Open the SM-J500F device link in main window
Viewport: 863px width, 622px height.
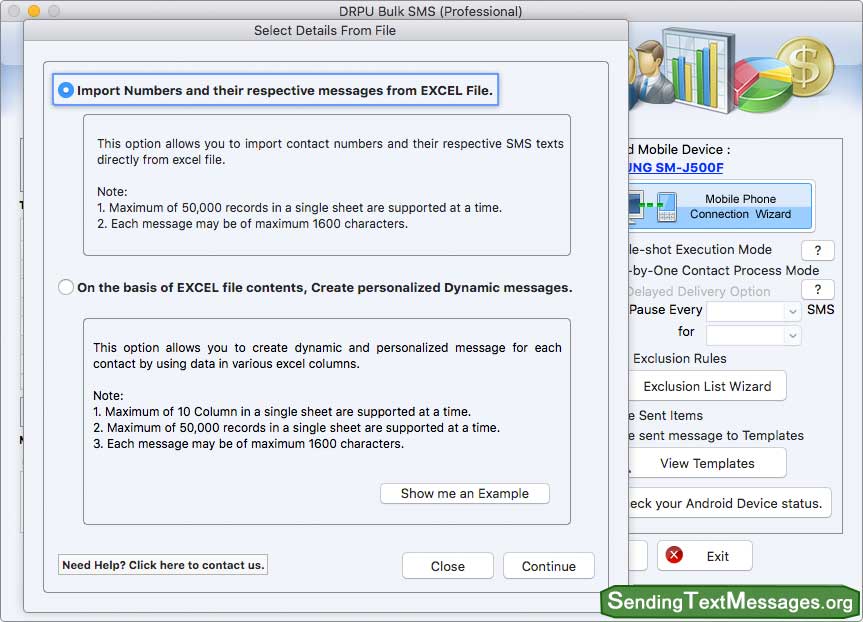(676, 167)
